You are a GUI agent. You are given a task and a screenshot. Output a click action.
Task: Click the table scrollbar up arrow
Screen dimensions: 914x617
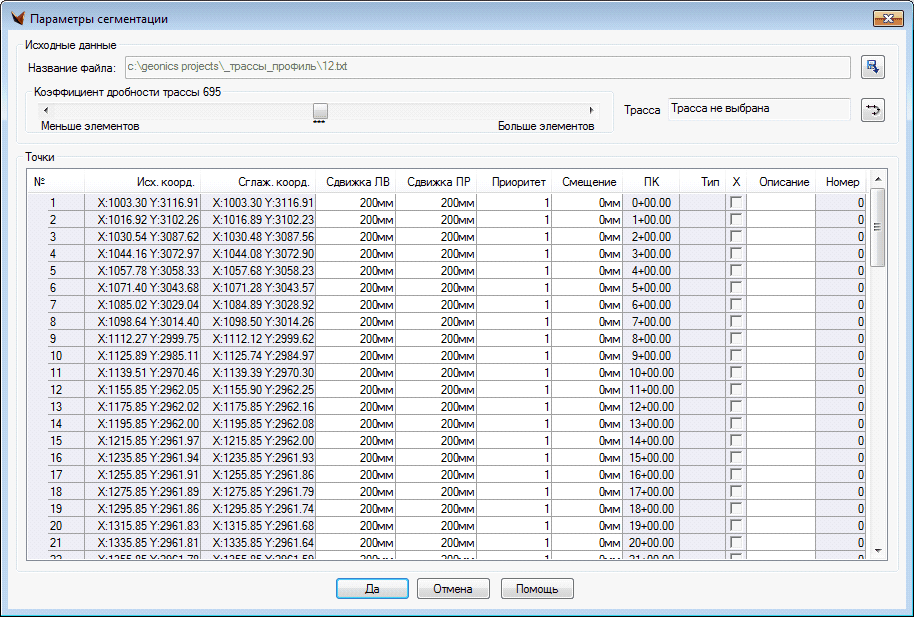(x=877, y=181)
